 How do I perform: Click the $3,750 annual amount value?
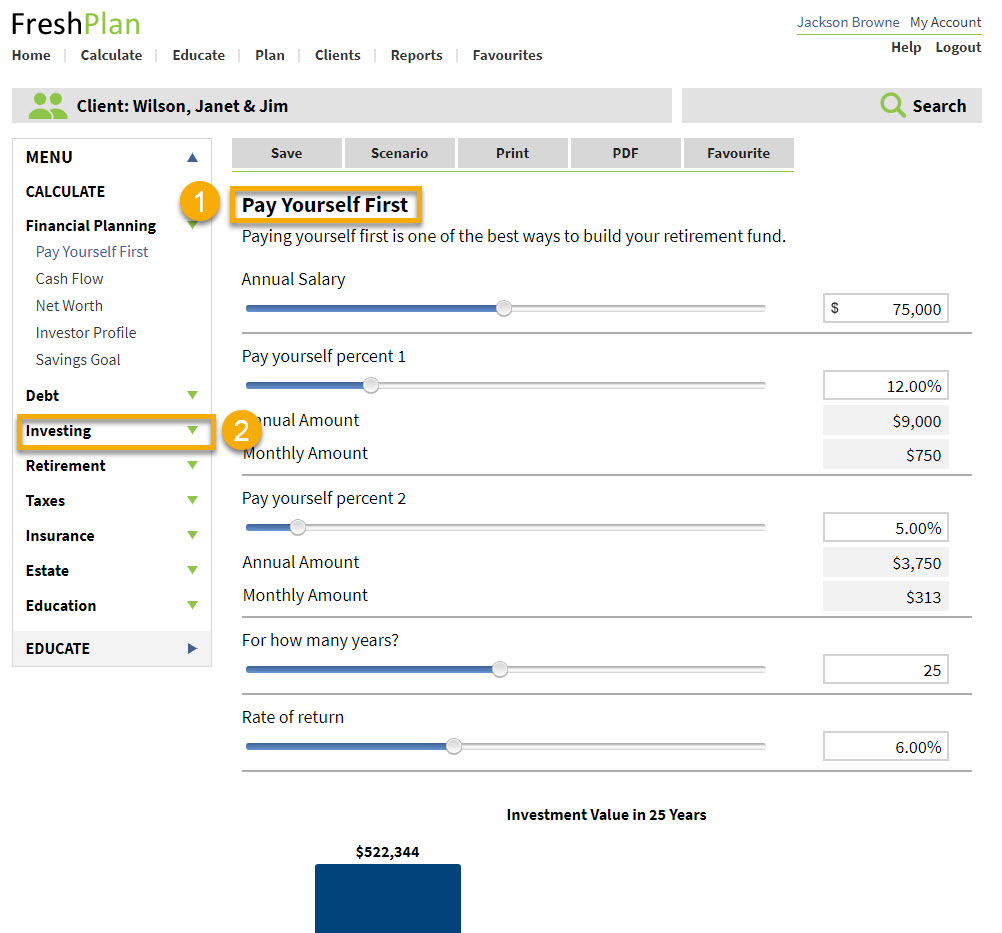886,563
